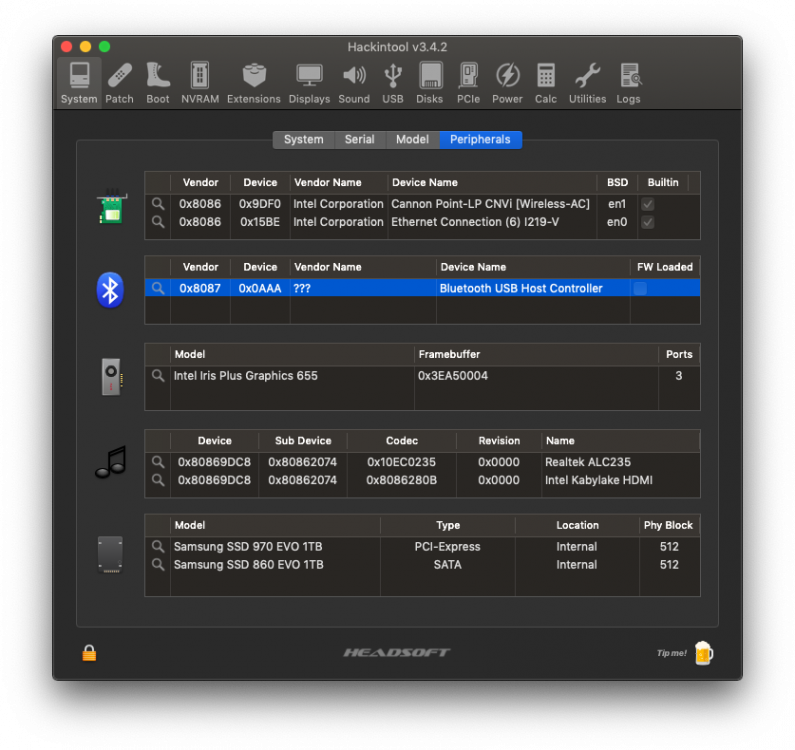This screenshot has width=795, height=750.
Task: Click the Phy Block column header
Action: point(668,525)
